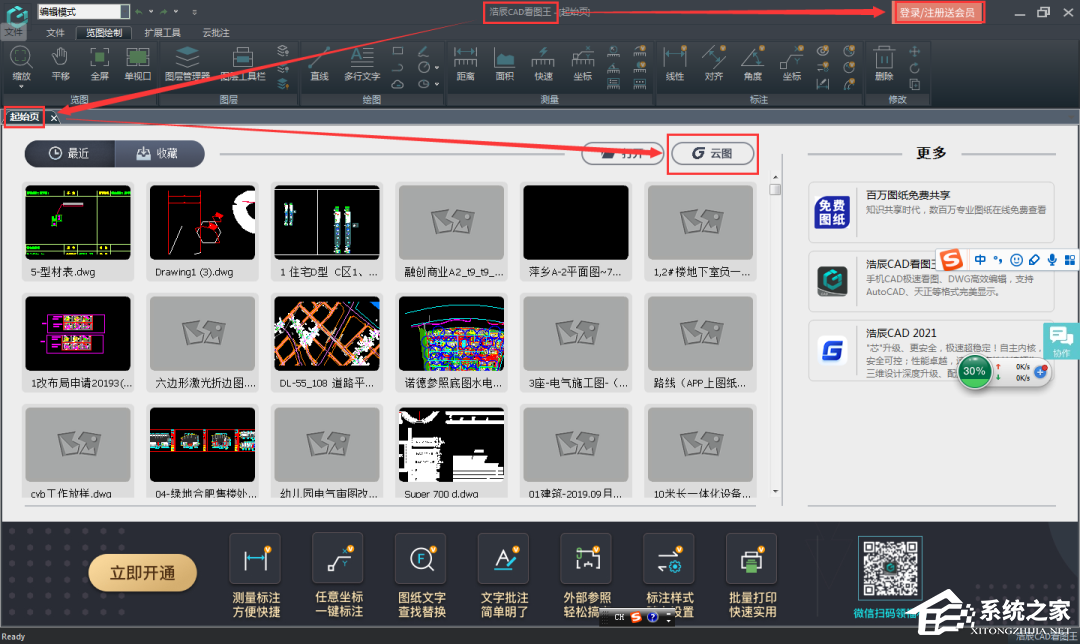Expand the redo history dropdown arrow
The height and width of the screenshot is (644, 1080).
pyautogui.click(x=176, y=12)
